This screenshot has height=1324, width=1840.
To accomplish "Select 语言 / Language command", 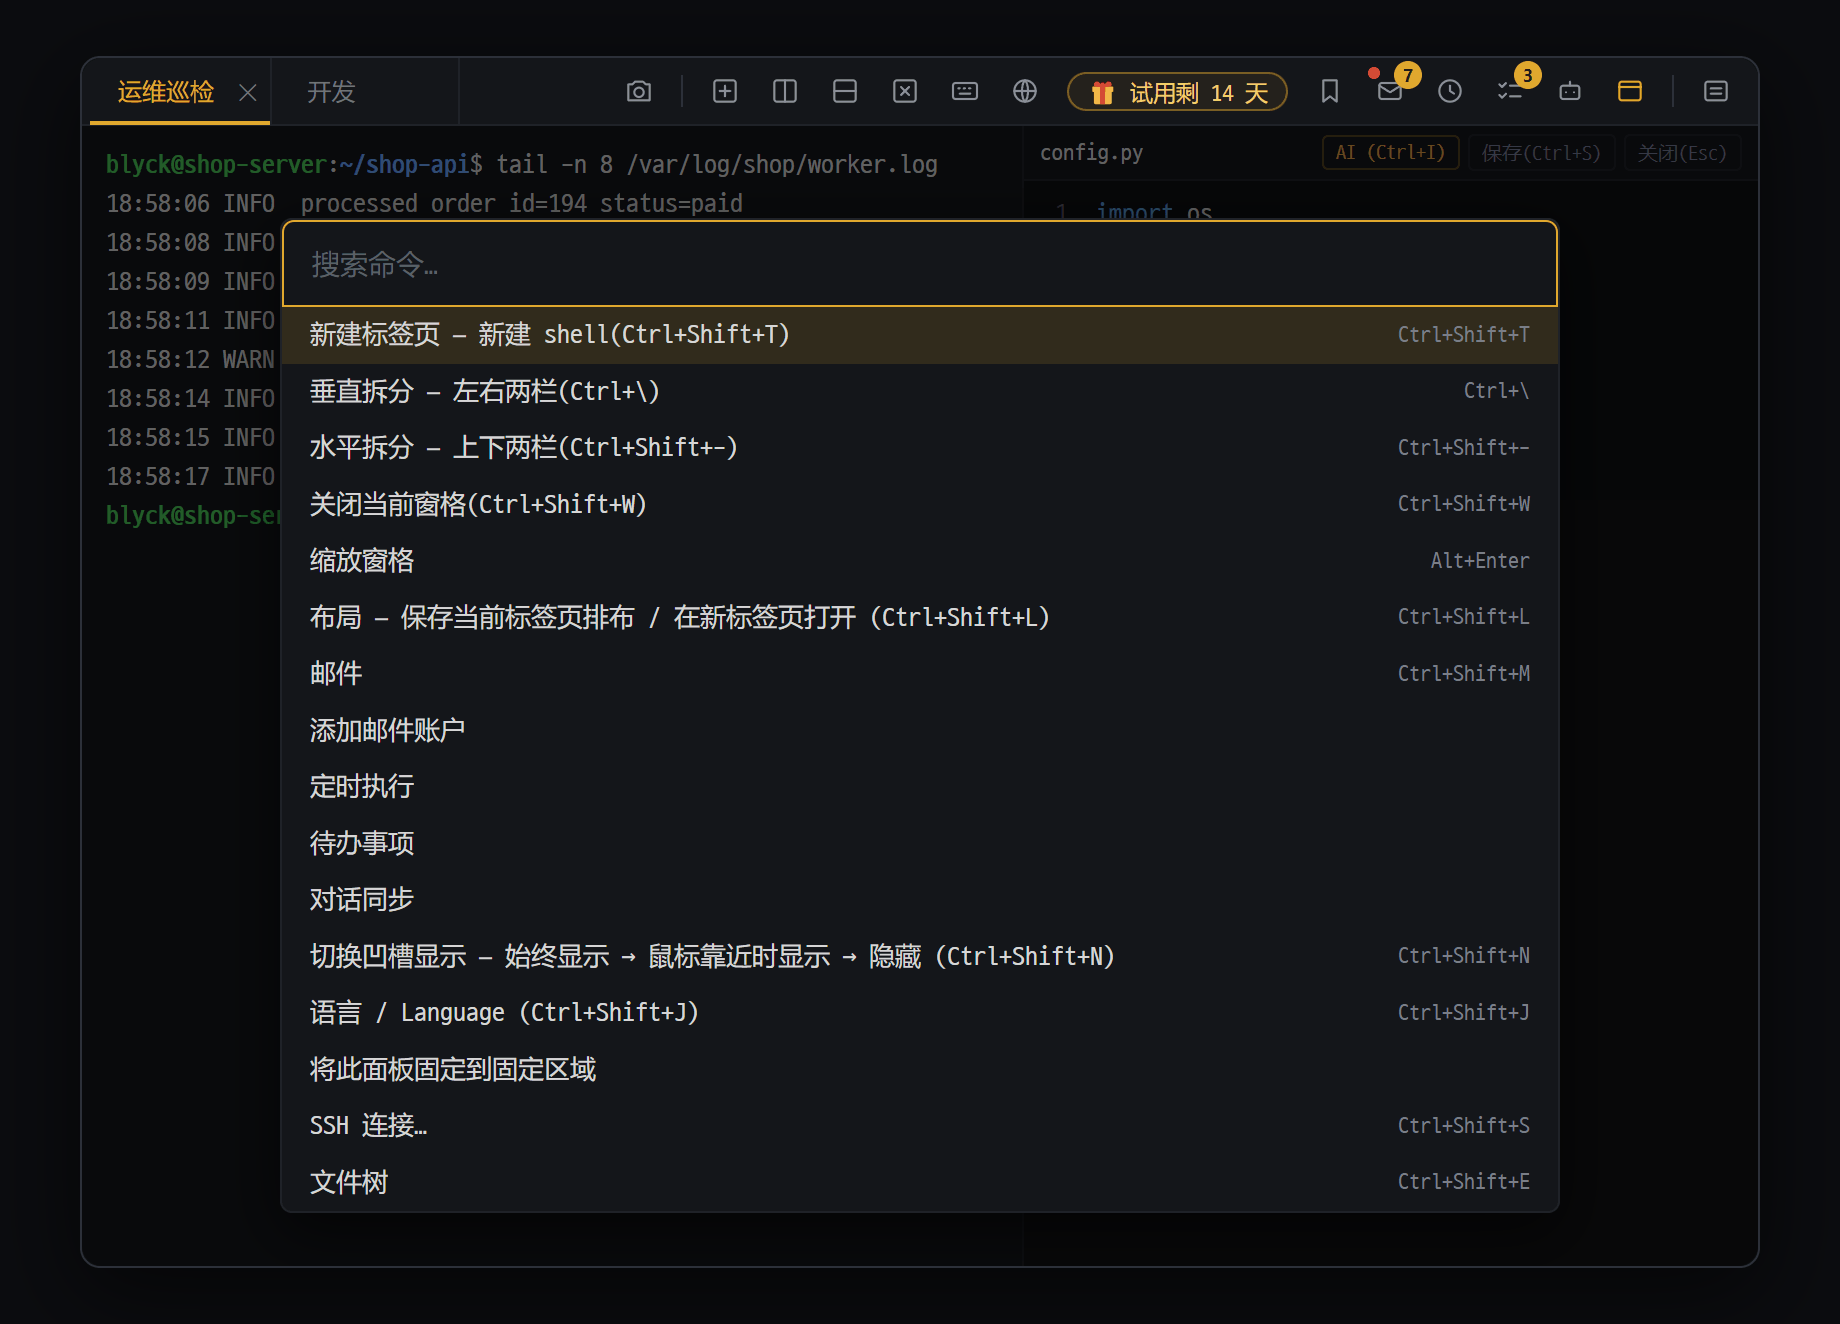I will coord(920,1013).
